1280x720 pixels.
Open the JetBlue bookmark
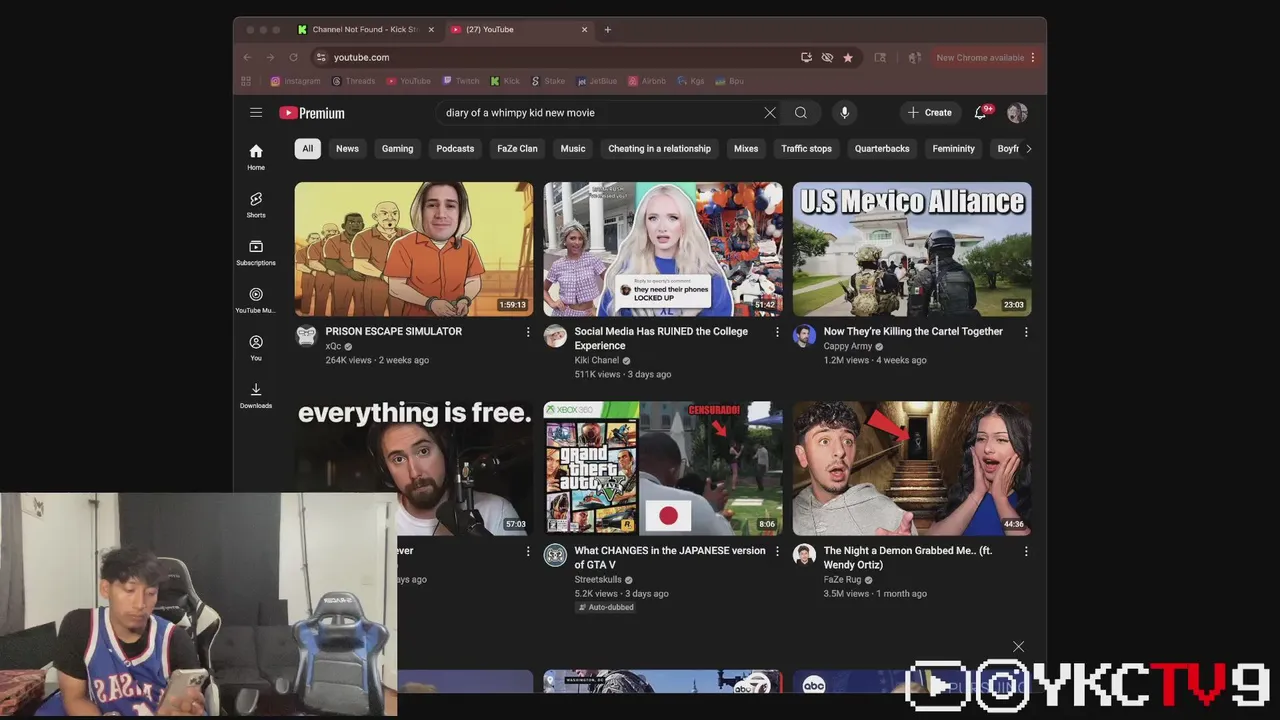(596, 81)
